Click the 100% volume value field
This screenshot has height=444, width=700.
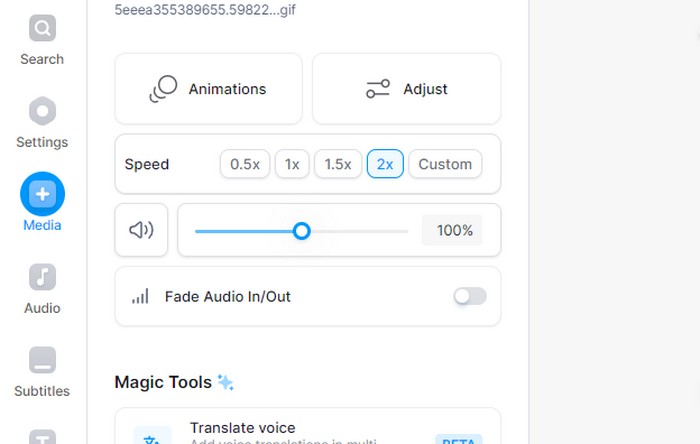pyautogui.click(x=452, y=230)
